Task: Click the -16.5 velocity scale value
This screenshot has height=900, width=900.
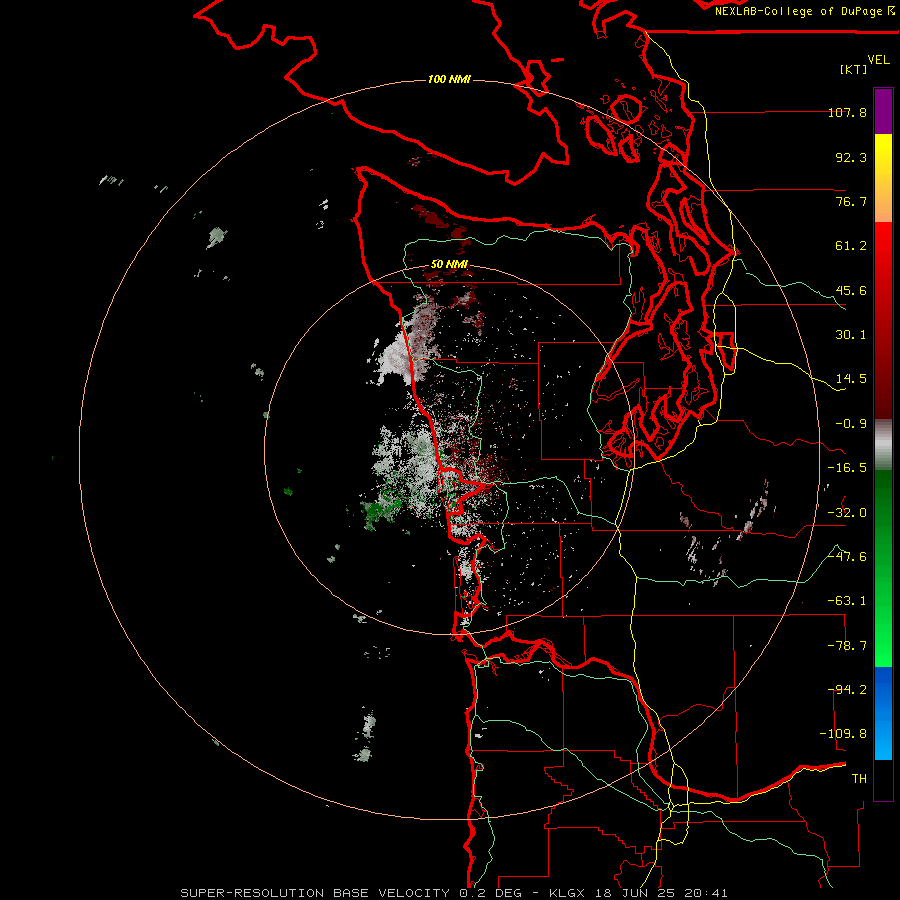Action: click(x=847, y=468)
